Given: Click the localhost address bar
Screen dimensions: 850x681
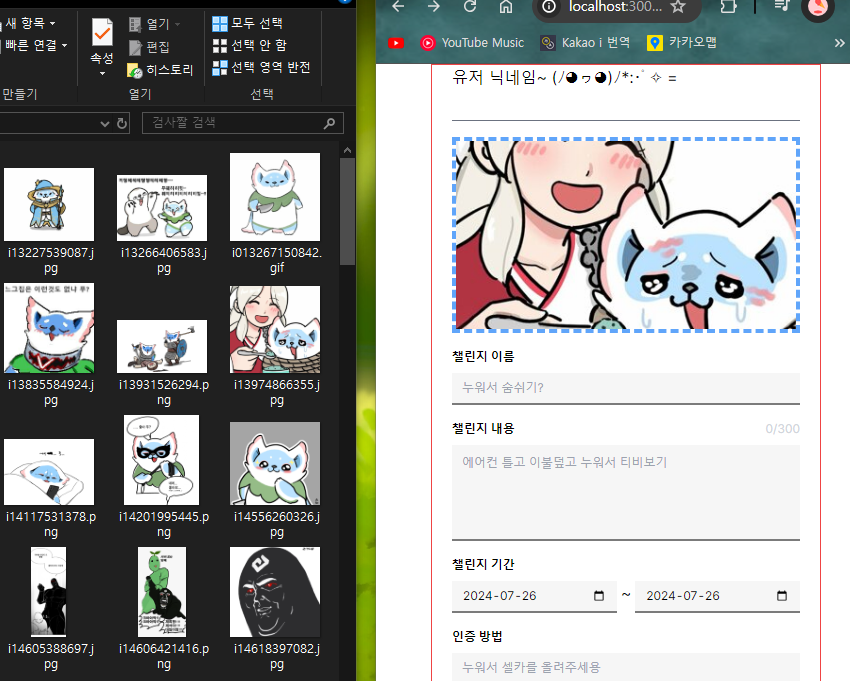Looking at the screenshot, I should click(615, 7).
